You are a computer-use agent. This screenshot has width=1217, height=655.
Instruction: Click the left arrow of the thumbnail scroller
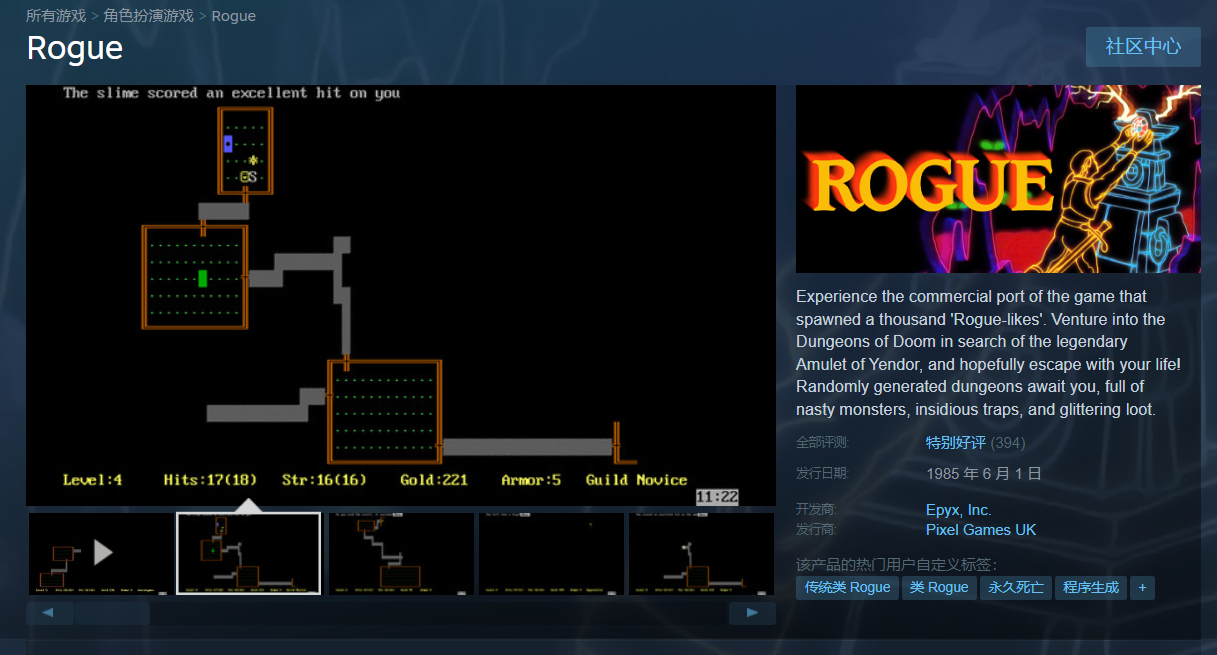click(50, 613)
